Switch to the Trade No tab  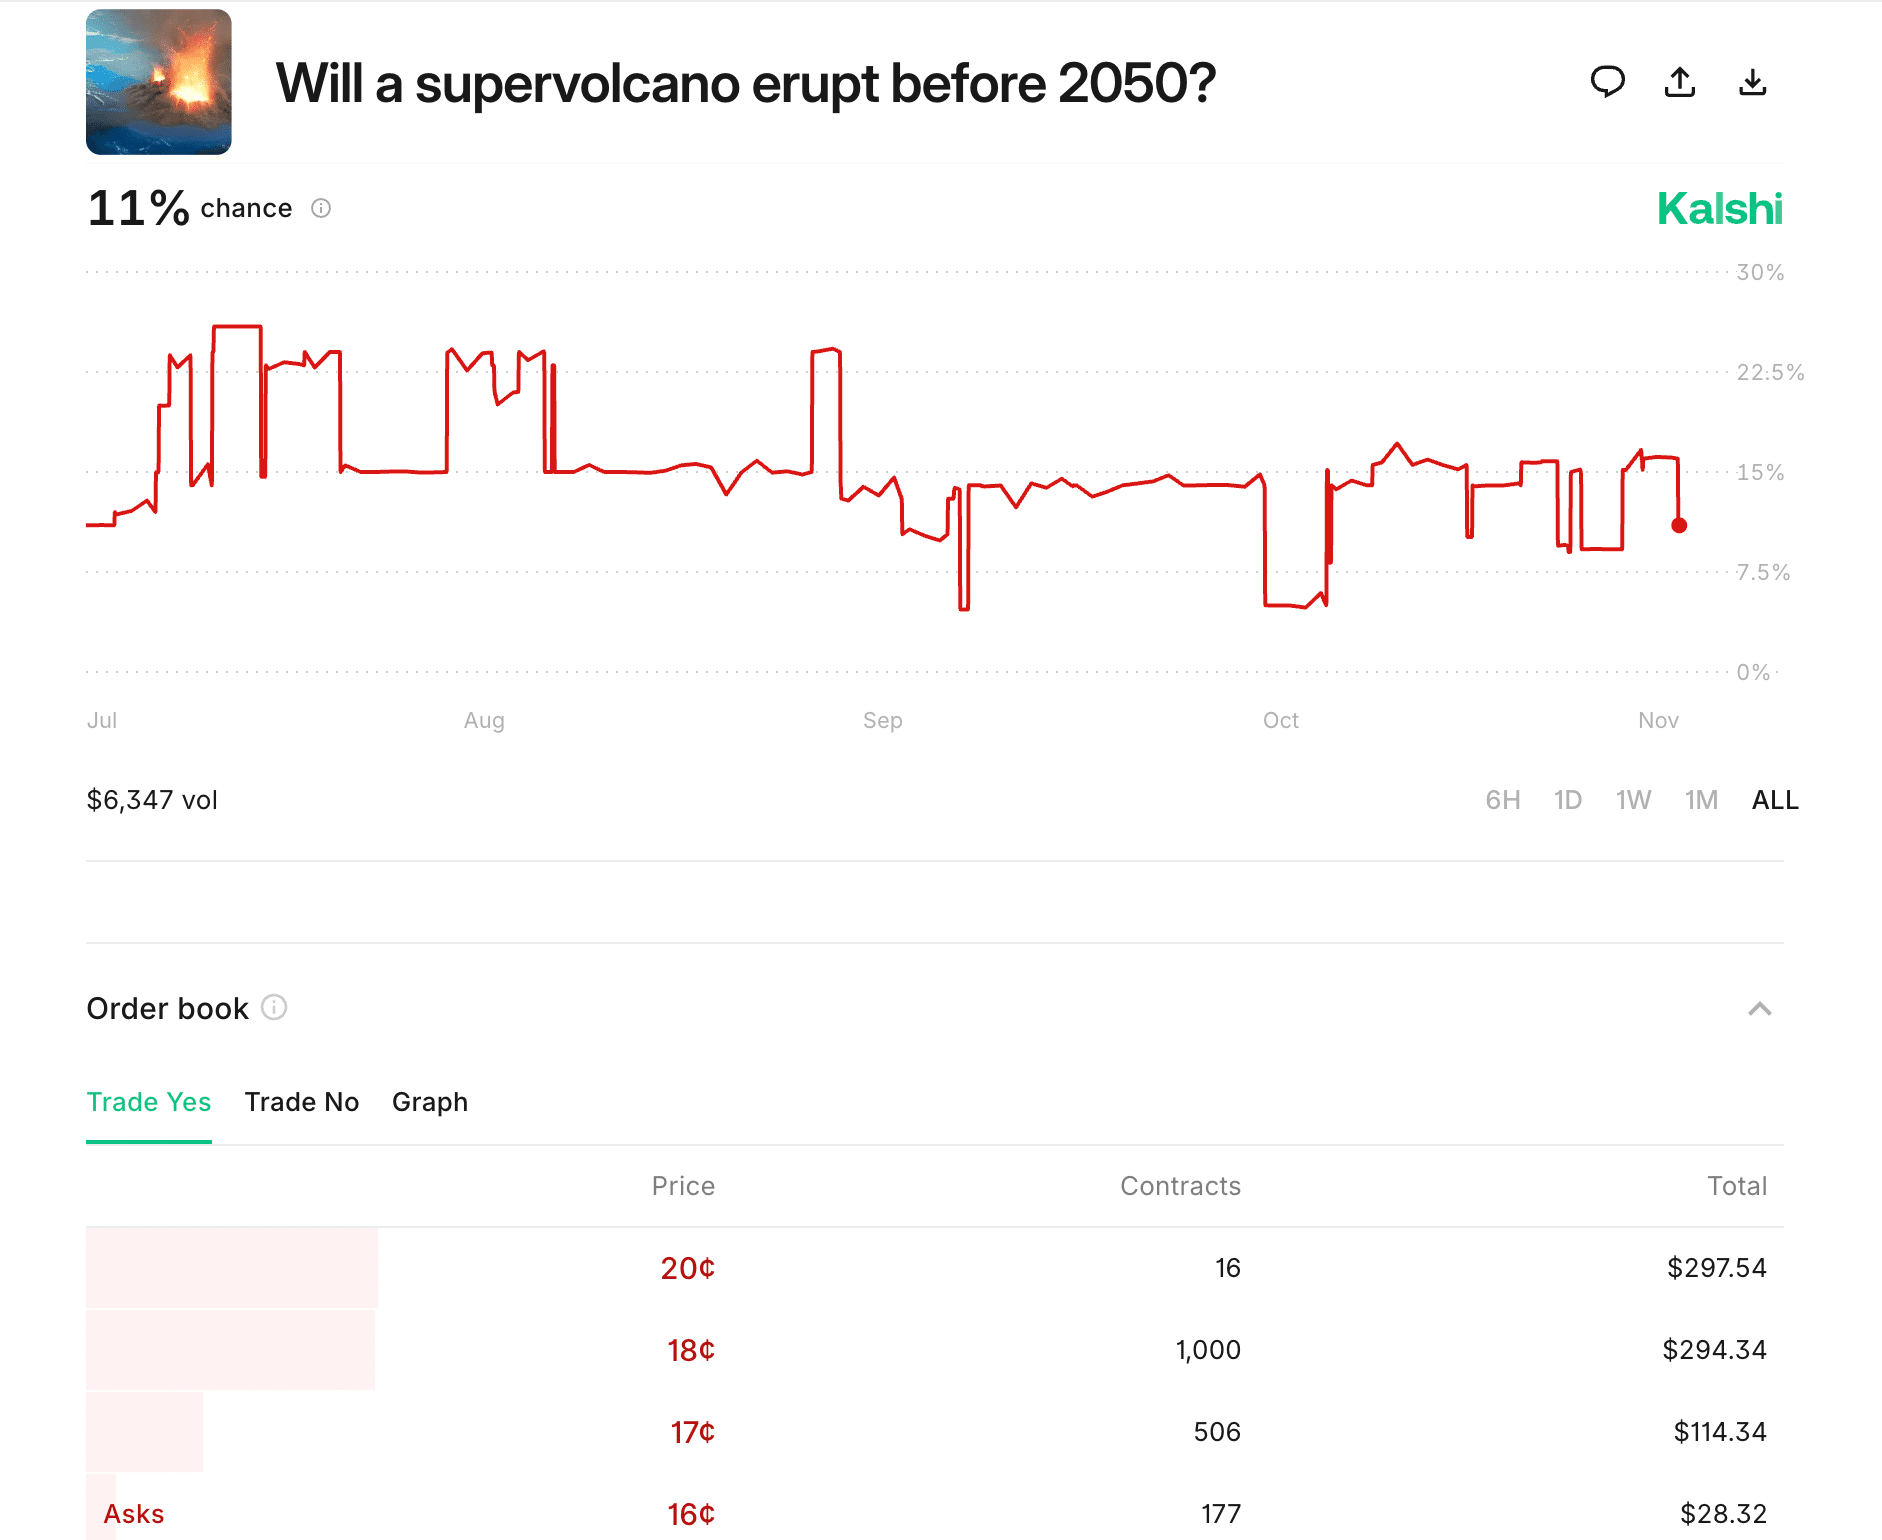coord(302,1102)
